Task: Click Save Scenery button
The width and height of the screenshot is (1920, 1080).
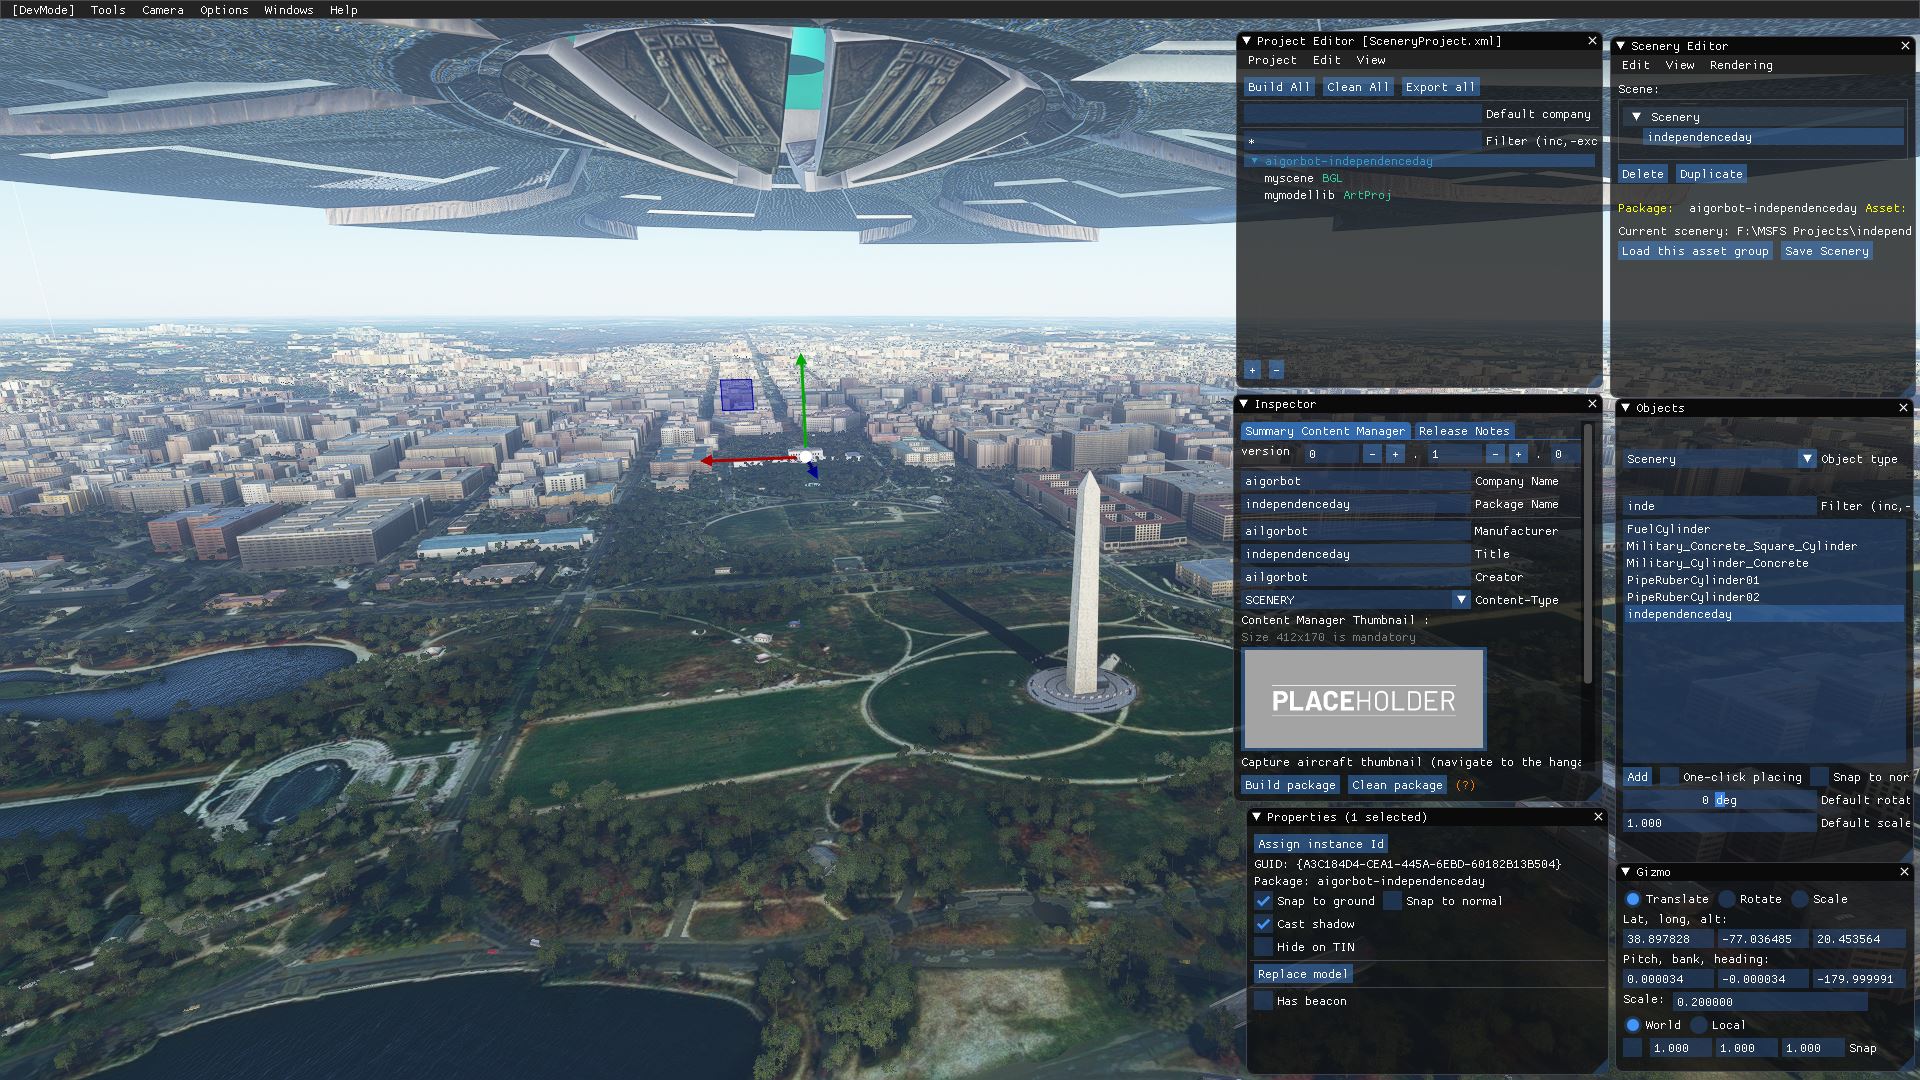Action: click(1827, 251)
